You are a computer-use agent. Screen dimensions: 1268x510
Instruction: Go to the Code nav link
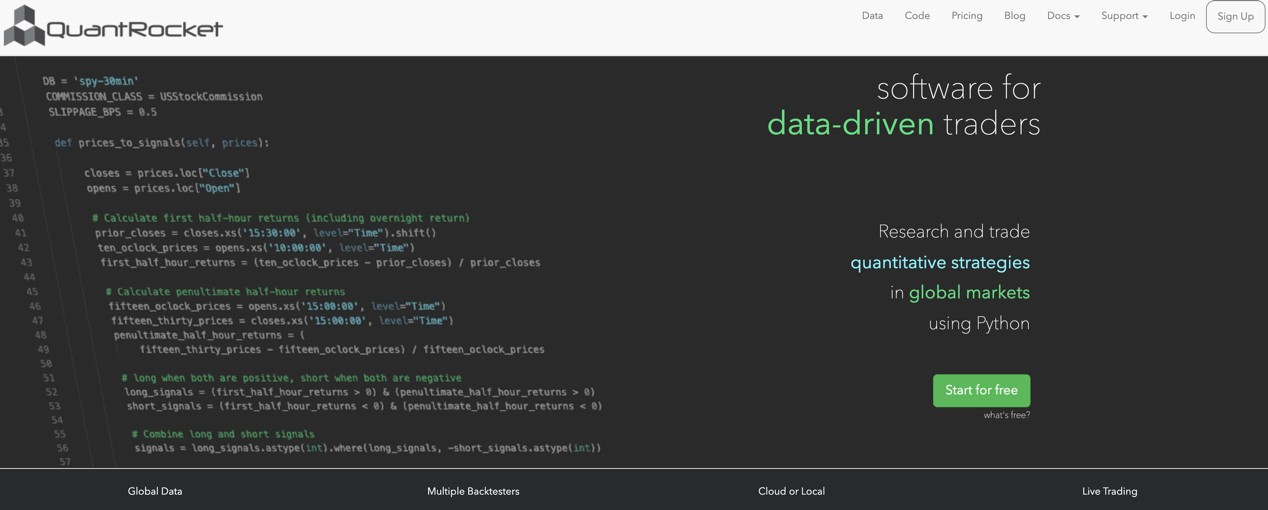tap(917, 16)
